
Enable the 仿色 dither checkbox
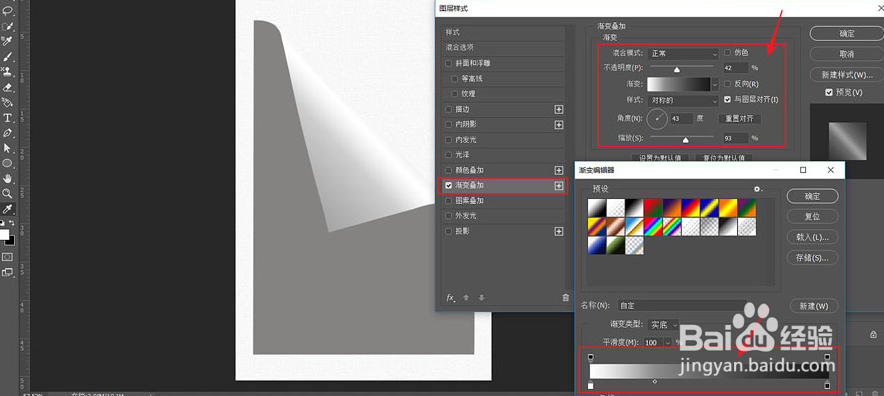click(727, 52)
